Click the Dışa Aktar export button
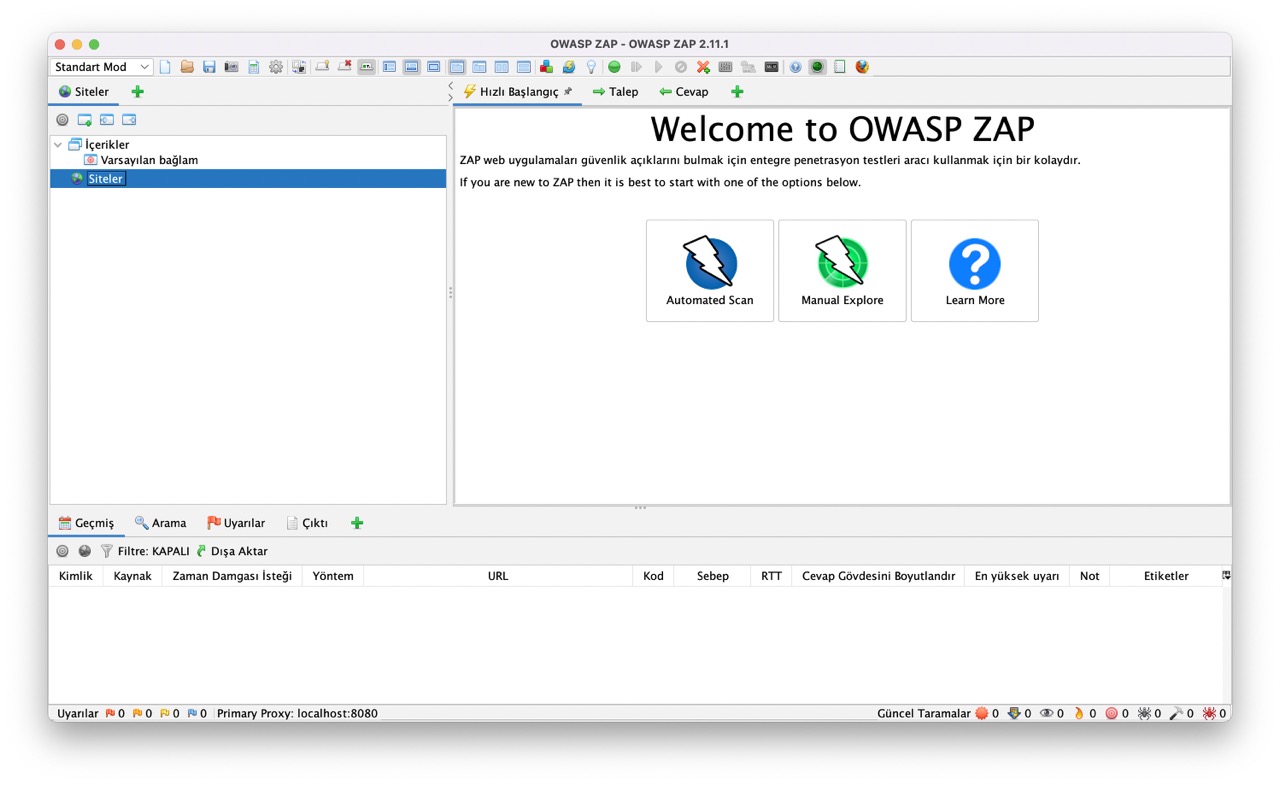 click(x=232, y=551)
